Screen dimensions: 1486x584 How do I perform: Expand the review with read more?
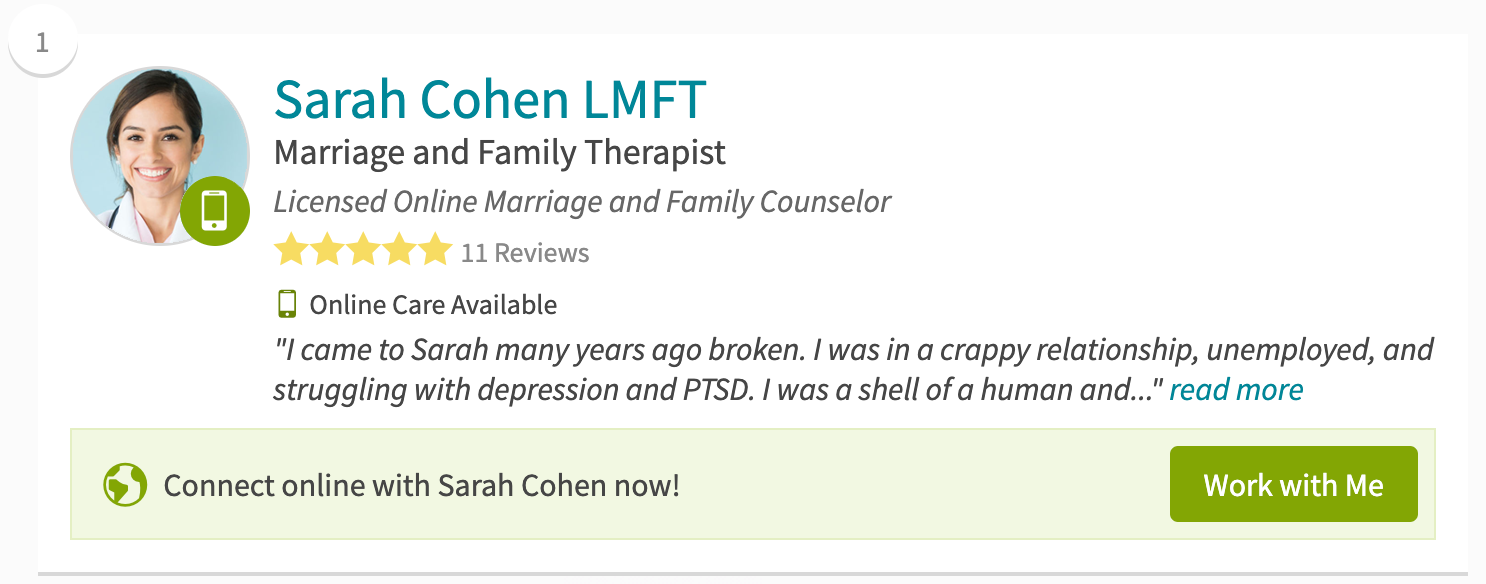pos(1236,389)
